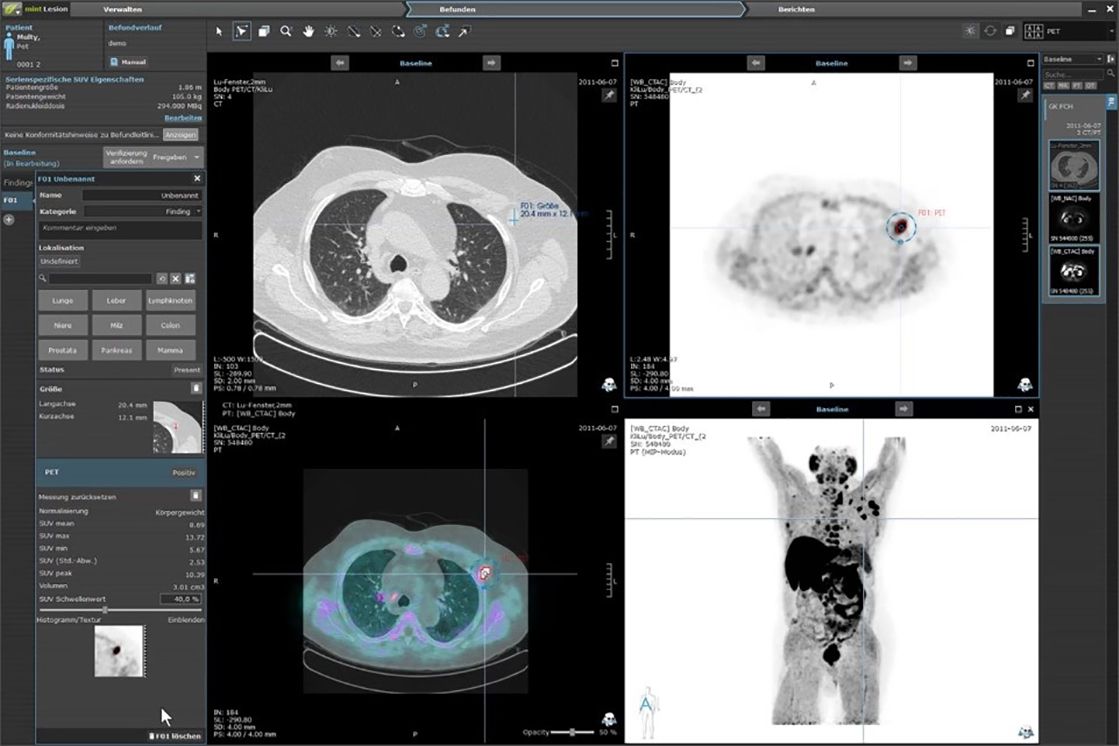The height and width of the screenshot is (746, 1119).
Task: Click the Lunge localisation button
Action: 62,300
